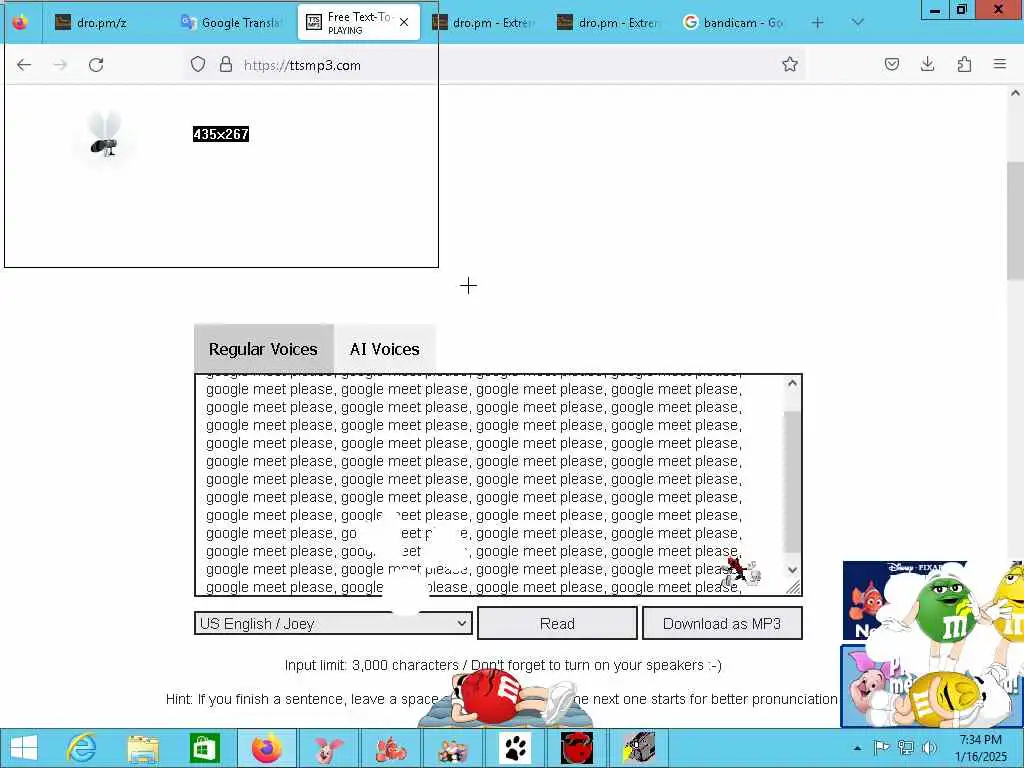
Task: Go back using the browser back arrow
Action: coord(24,65)
